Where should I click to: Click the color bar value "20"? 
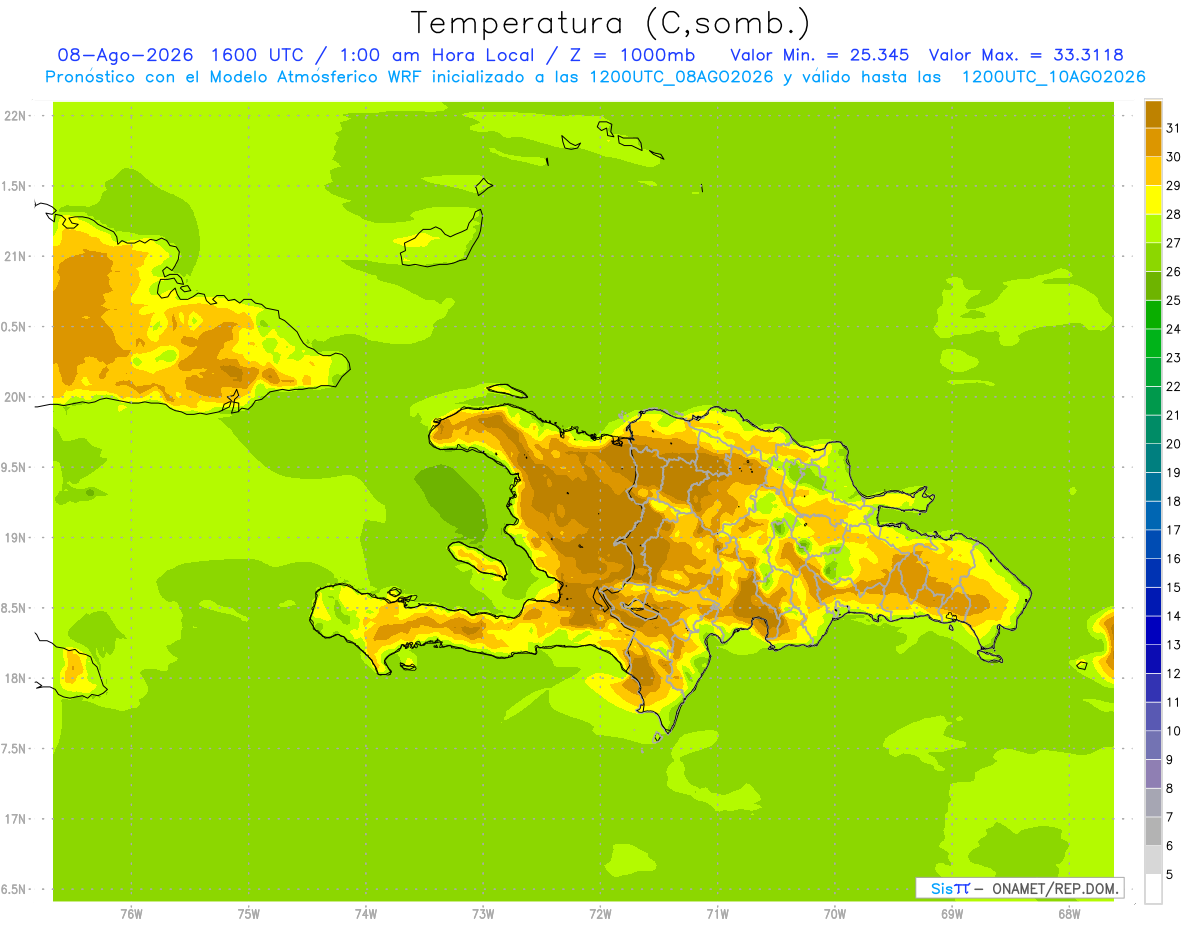(1174, 444)
